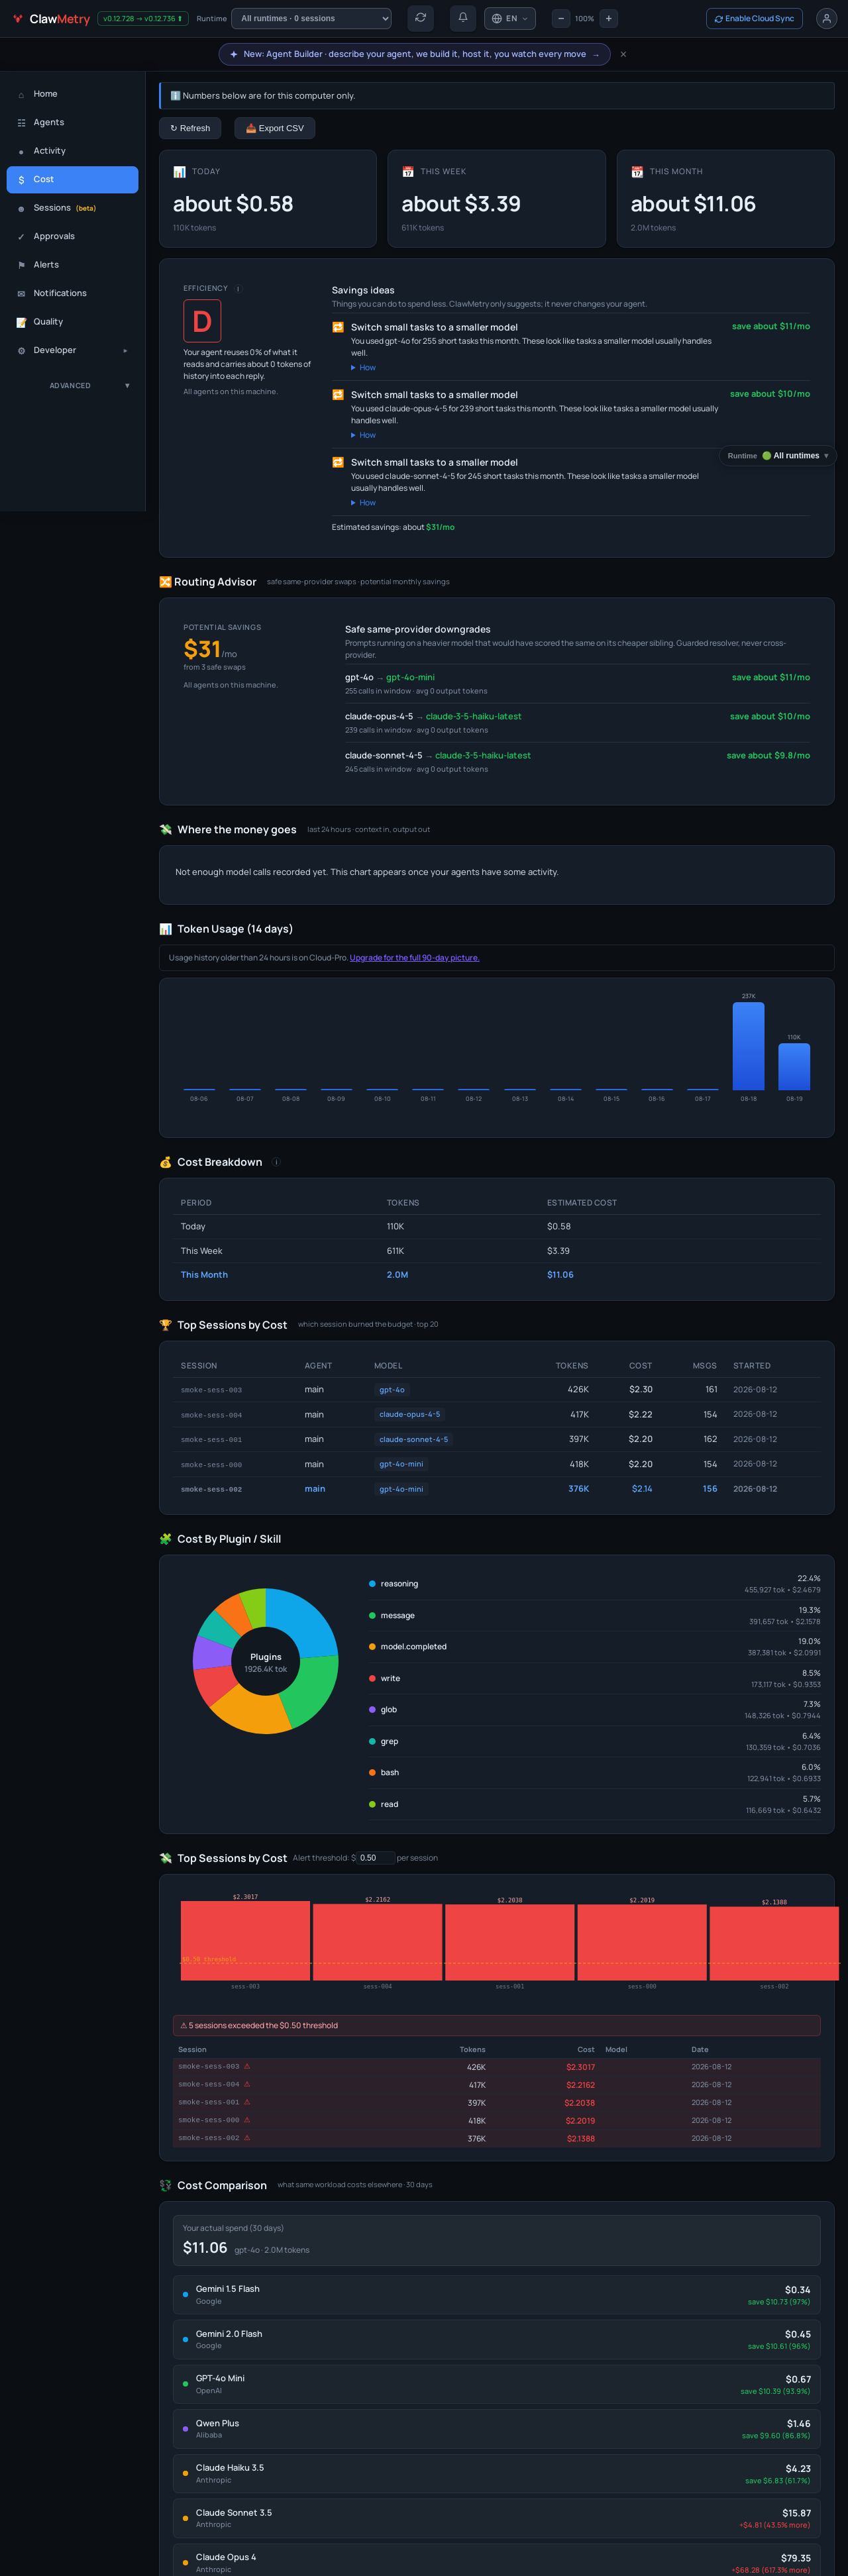Click the Routing Advisor shuffle icon
Image resolution: width=848 pixels, height=2576 pixels.
pyautogui.click(x=165, y=582)
